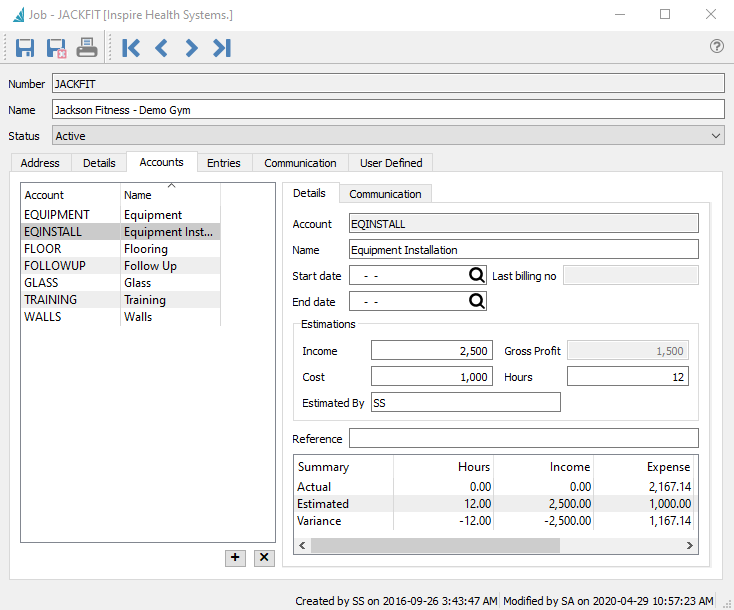Switch to the Entries tab
734x610 pixels.
click(x=223, y=163)
